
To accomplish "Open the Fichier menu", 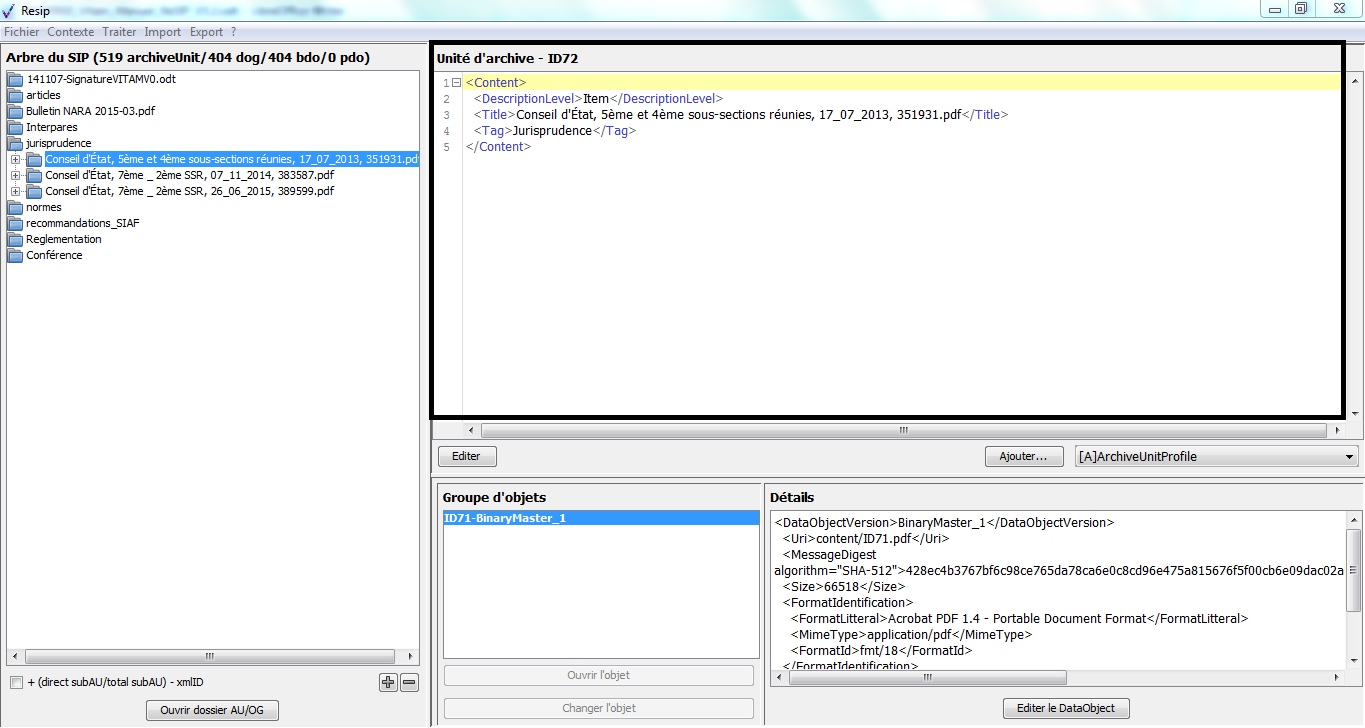I will point(21,32).
